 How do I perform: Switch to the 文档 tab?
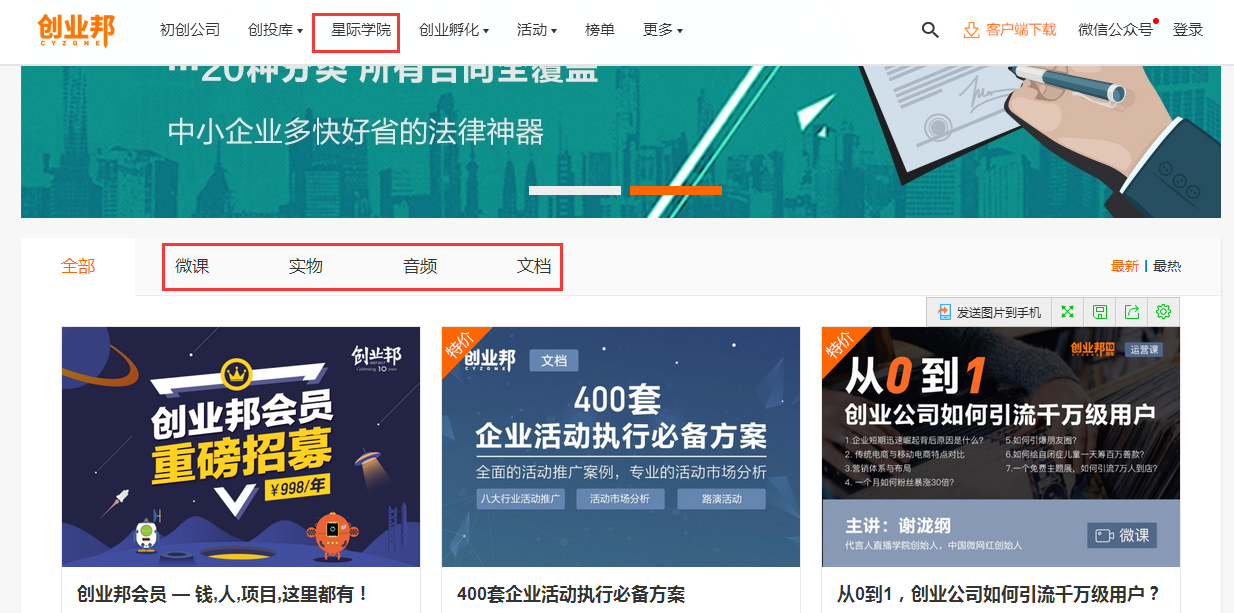[x=534, y=266]
